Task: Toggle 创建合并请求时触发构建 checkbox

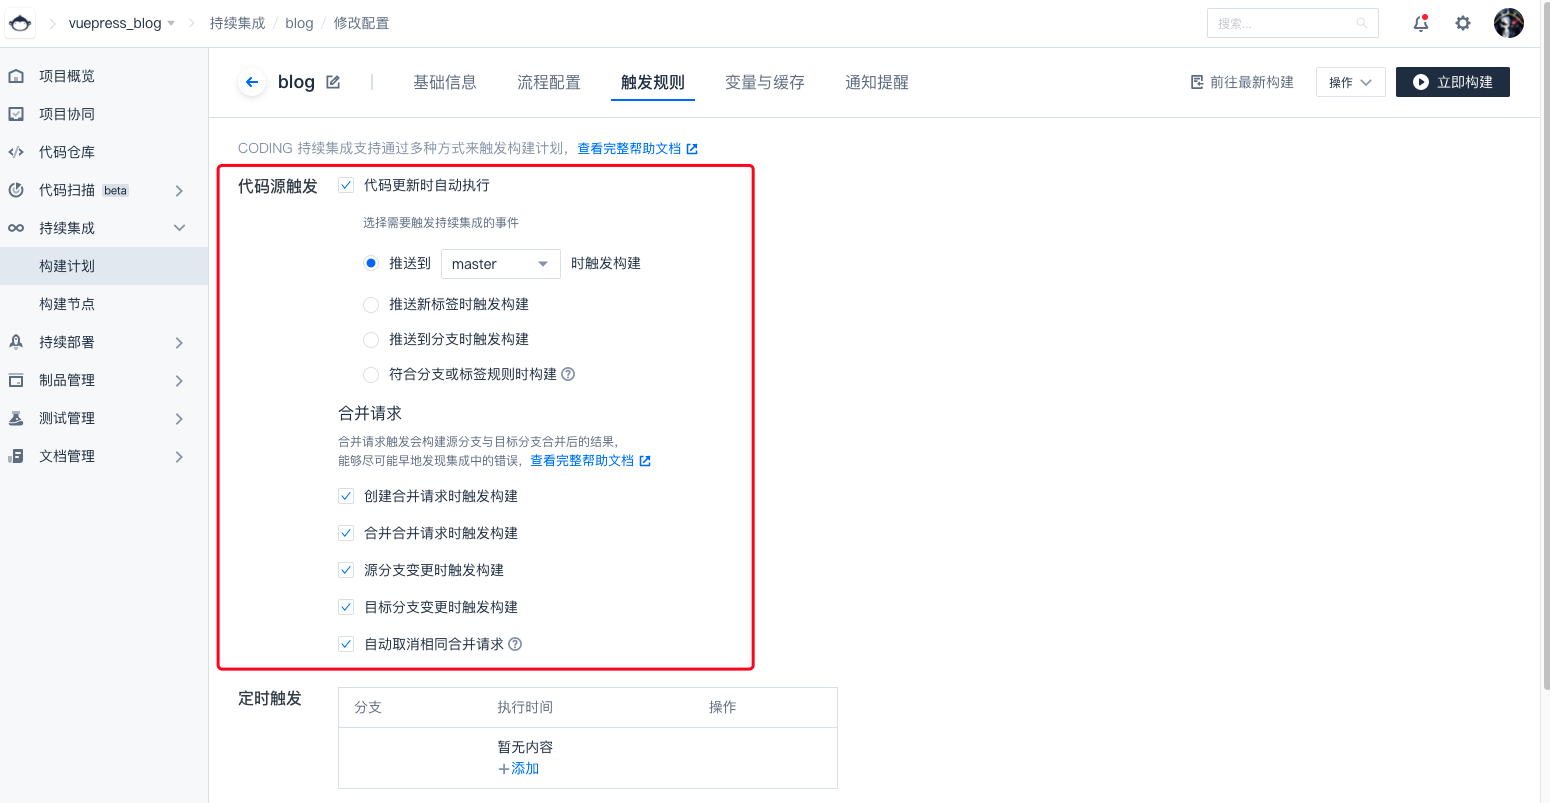Action: coord(346,496)
